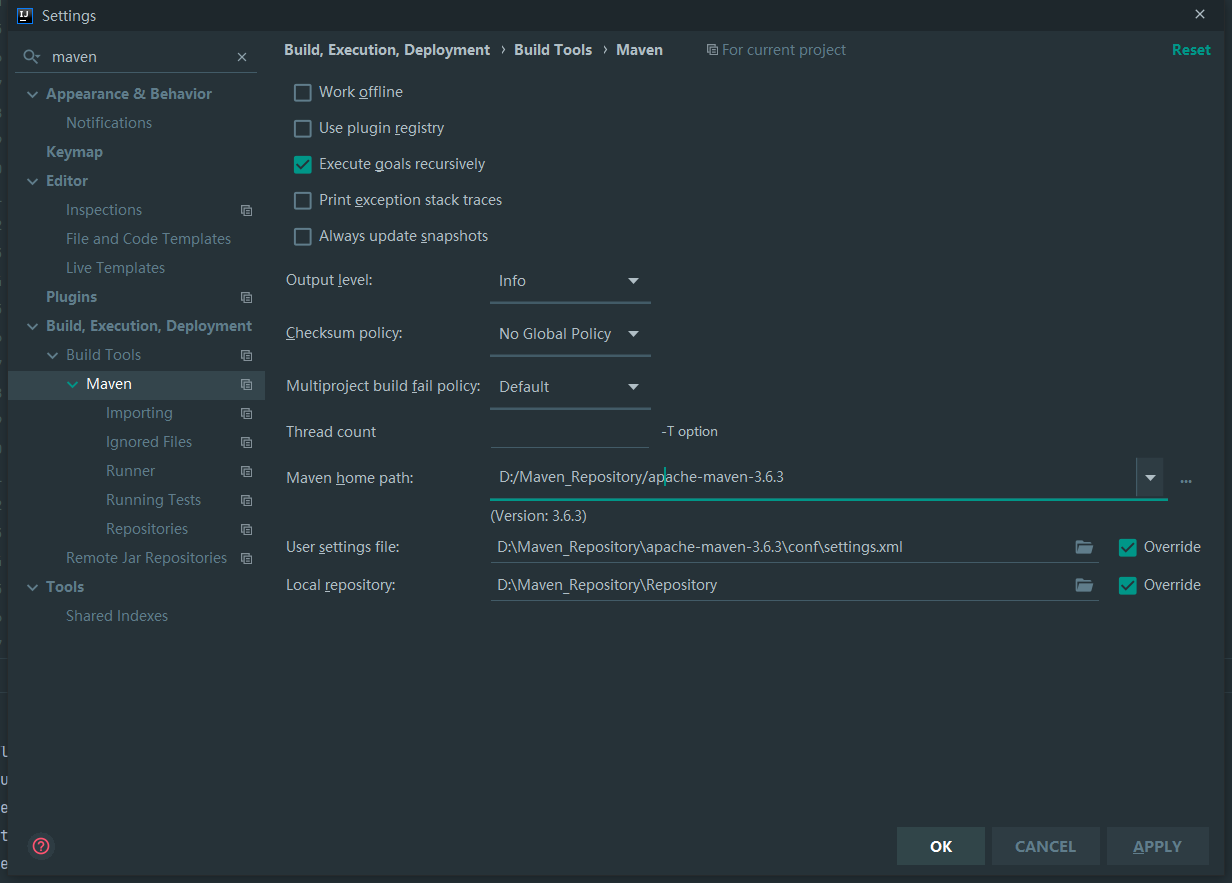Click the project-scope icon beside Repositories

point(246,529)
